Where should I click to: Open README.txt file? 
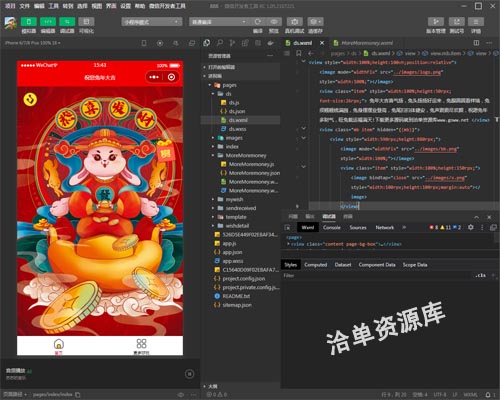click(x=236, y=296)
